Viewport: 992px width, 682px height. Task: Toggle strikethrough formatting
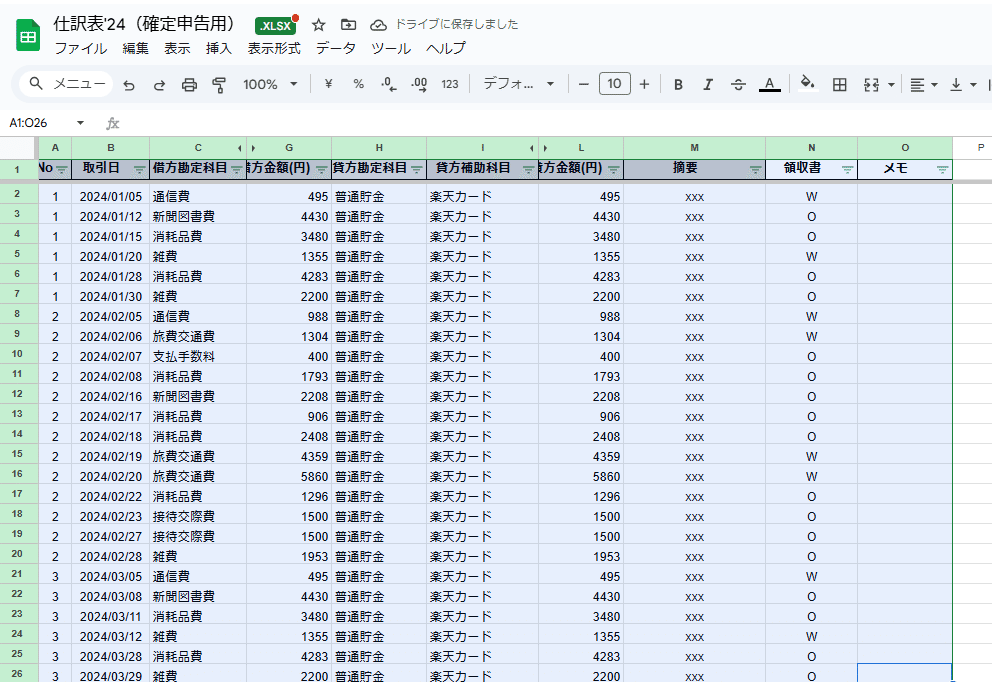(x=738, y=84)
